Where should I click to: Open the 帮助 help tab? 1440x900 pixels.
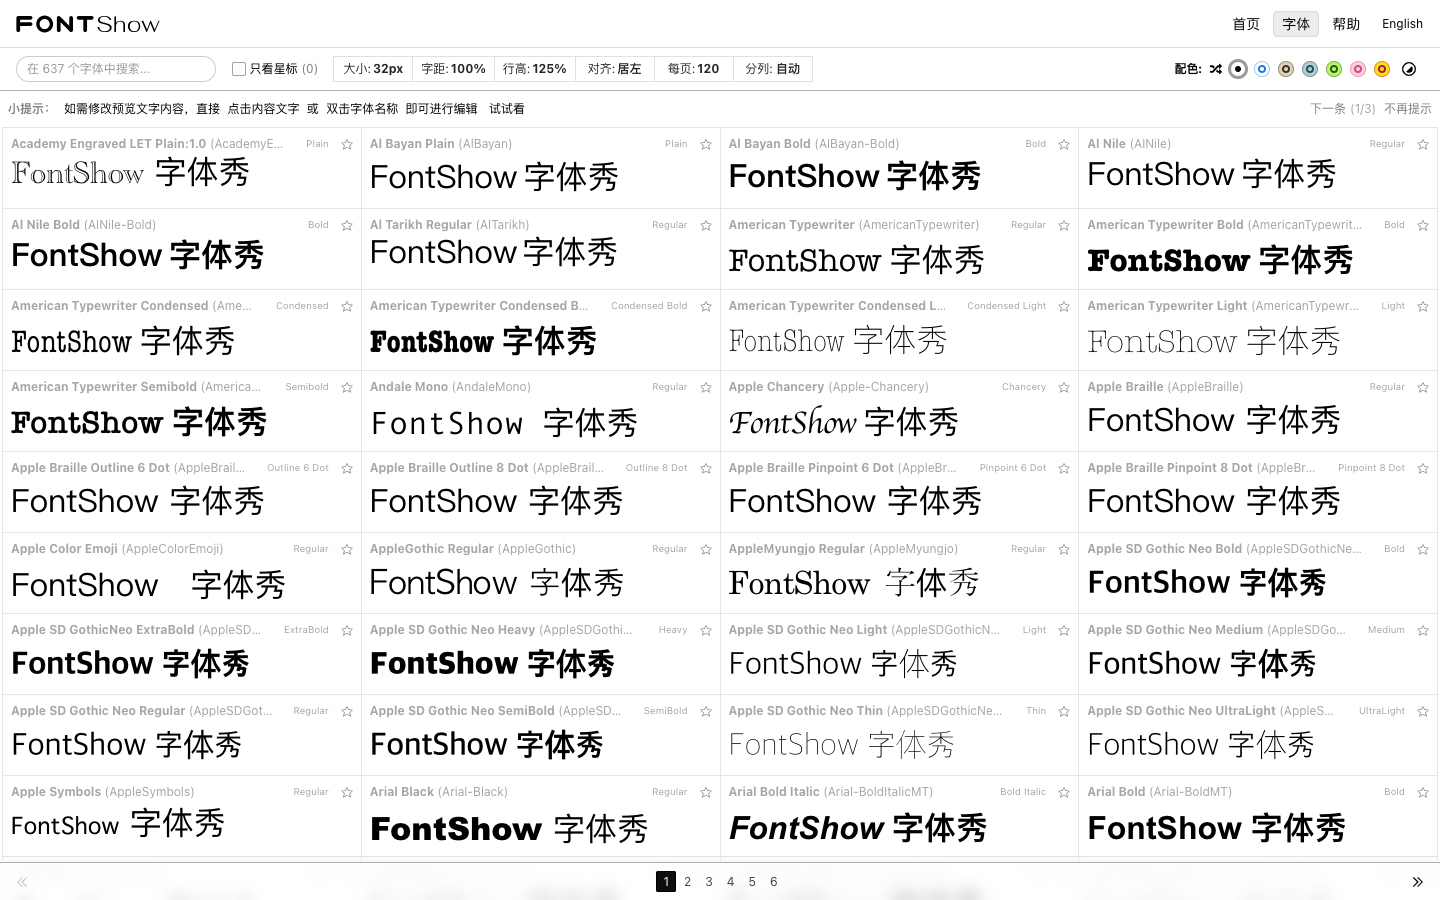1346,24
